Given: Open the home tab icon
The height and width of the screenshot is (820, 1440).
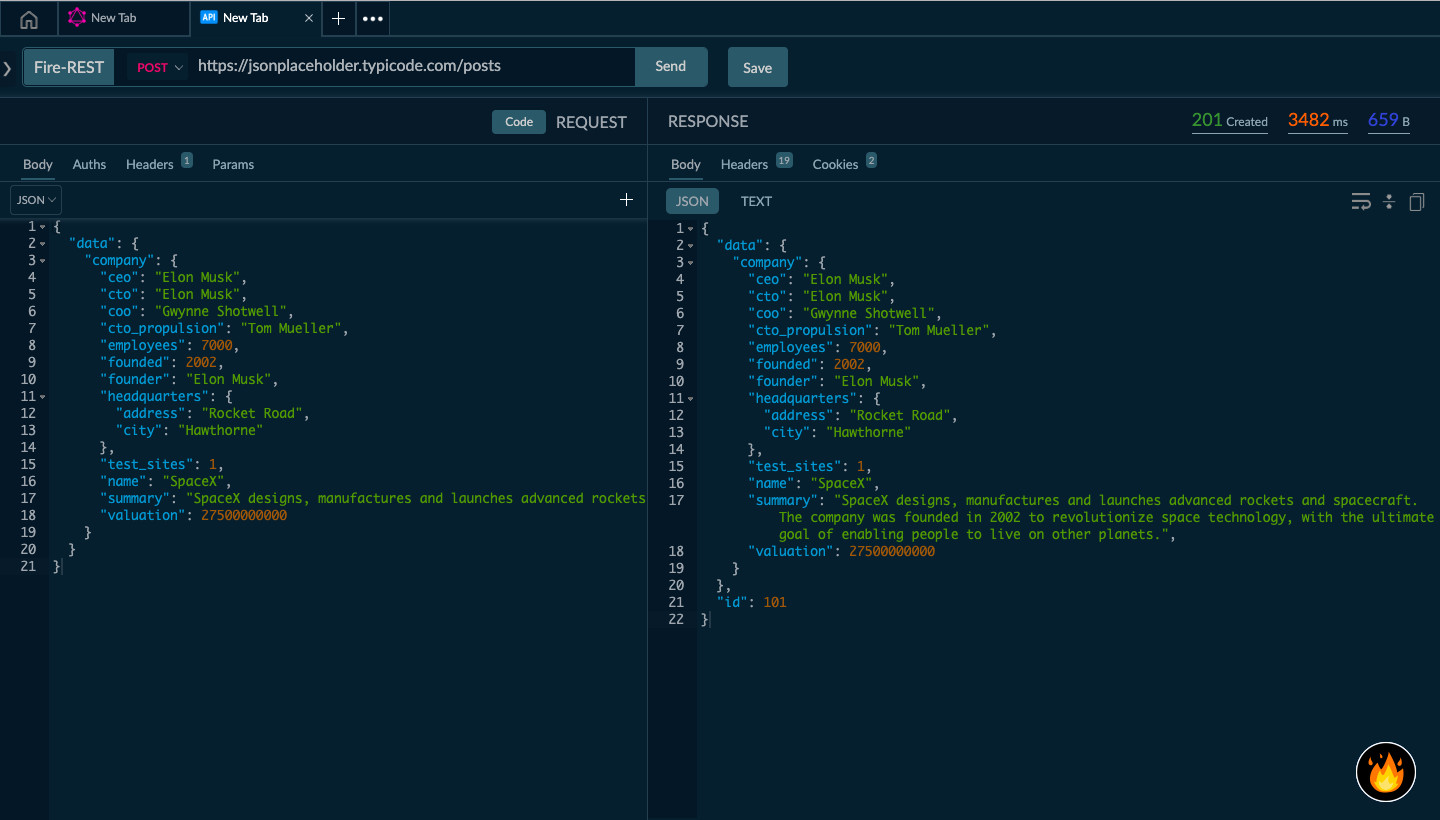Looking at the screenshot, I should (29, 18).
